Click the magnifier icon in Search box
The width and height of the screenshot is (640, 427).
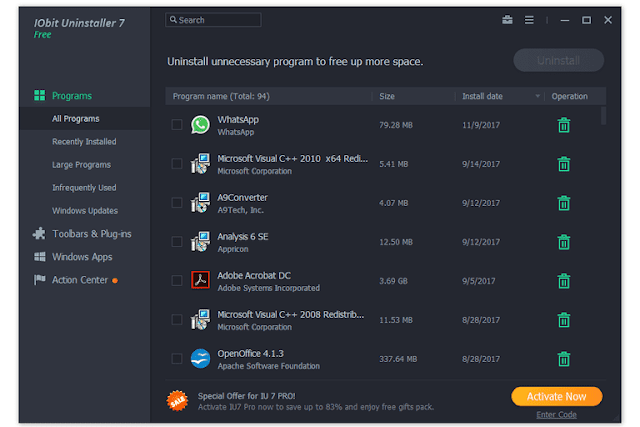tap(173, 20)
